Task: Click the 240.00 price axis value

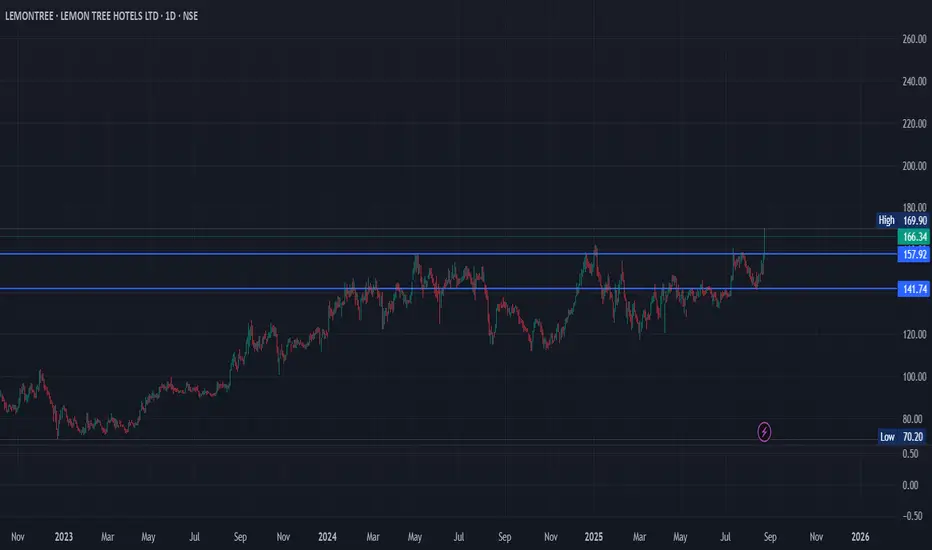Action: click(914, 81)
